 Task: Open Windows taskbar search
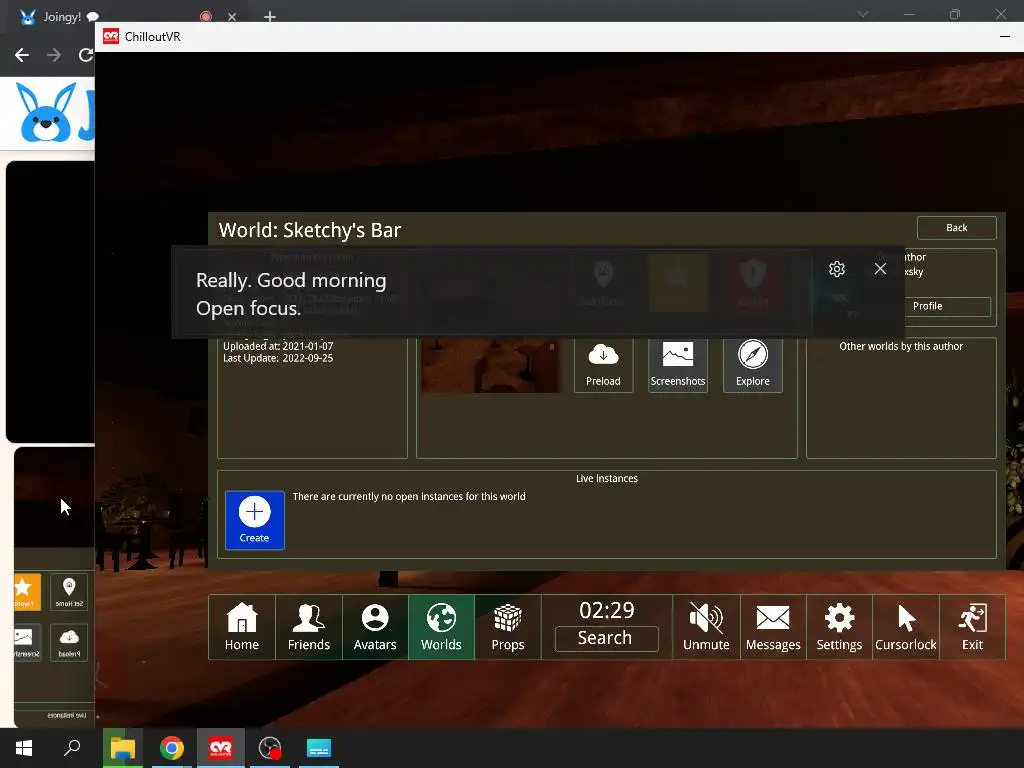pyautogui.click(x=72, y=748)
